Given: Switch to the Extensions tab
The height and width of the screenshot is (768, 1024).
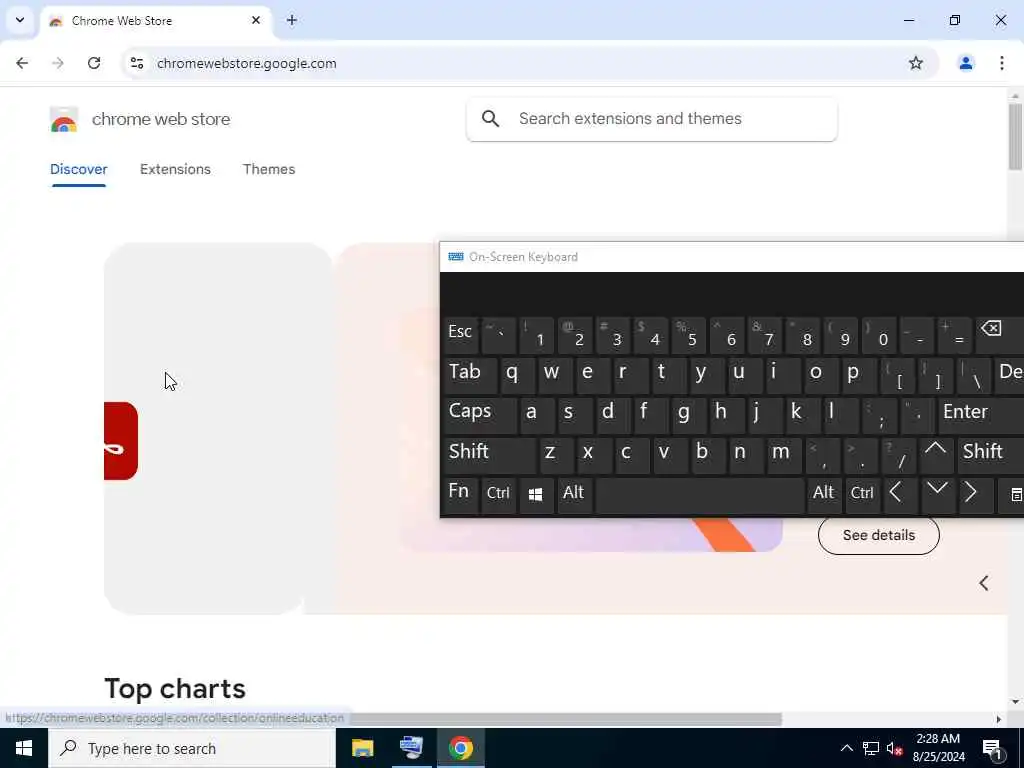Looking at the screenshot, I should 175,169.
